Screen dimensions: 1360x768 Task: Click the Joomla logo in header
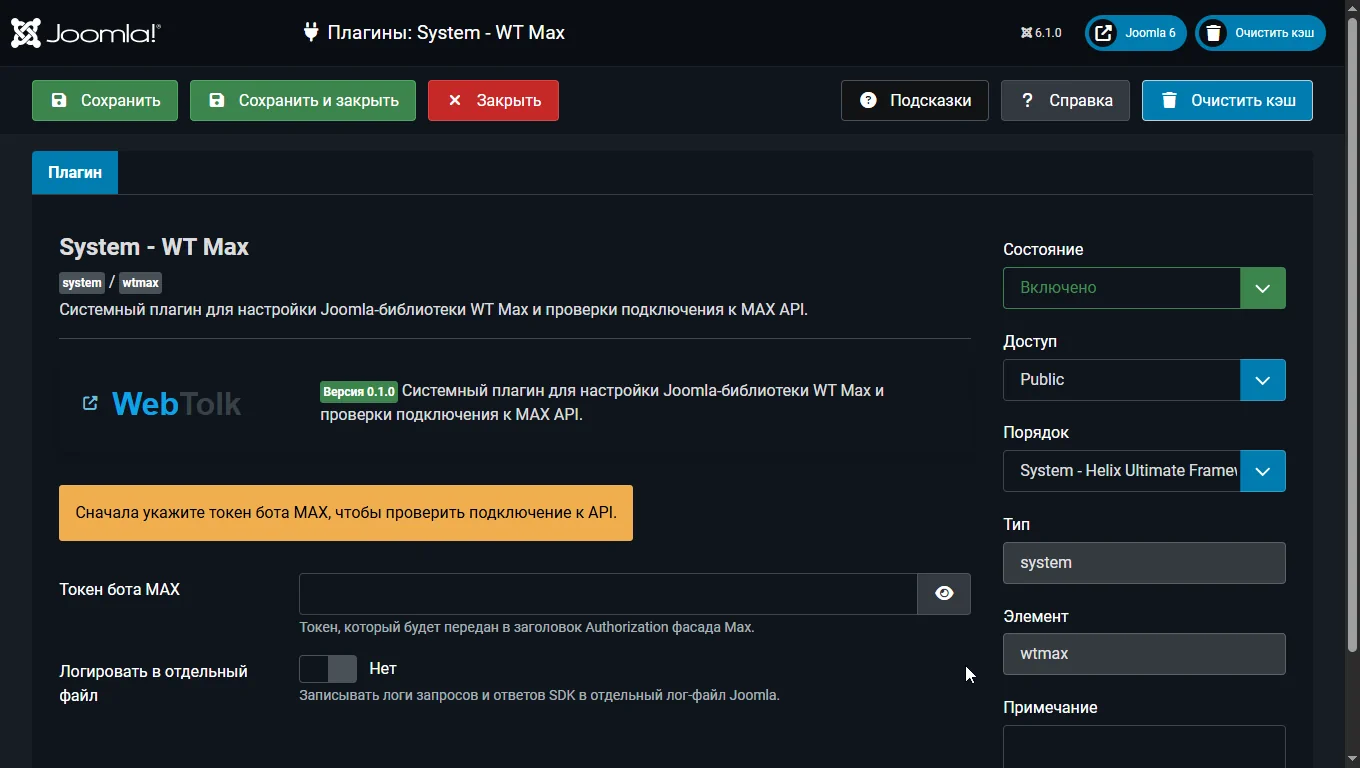[85, 33]
